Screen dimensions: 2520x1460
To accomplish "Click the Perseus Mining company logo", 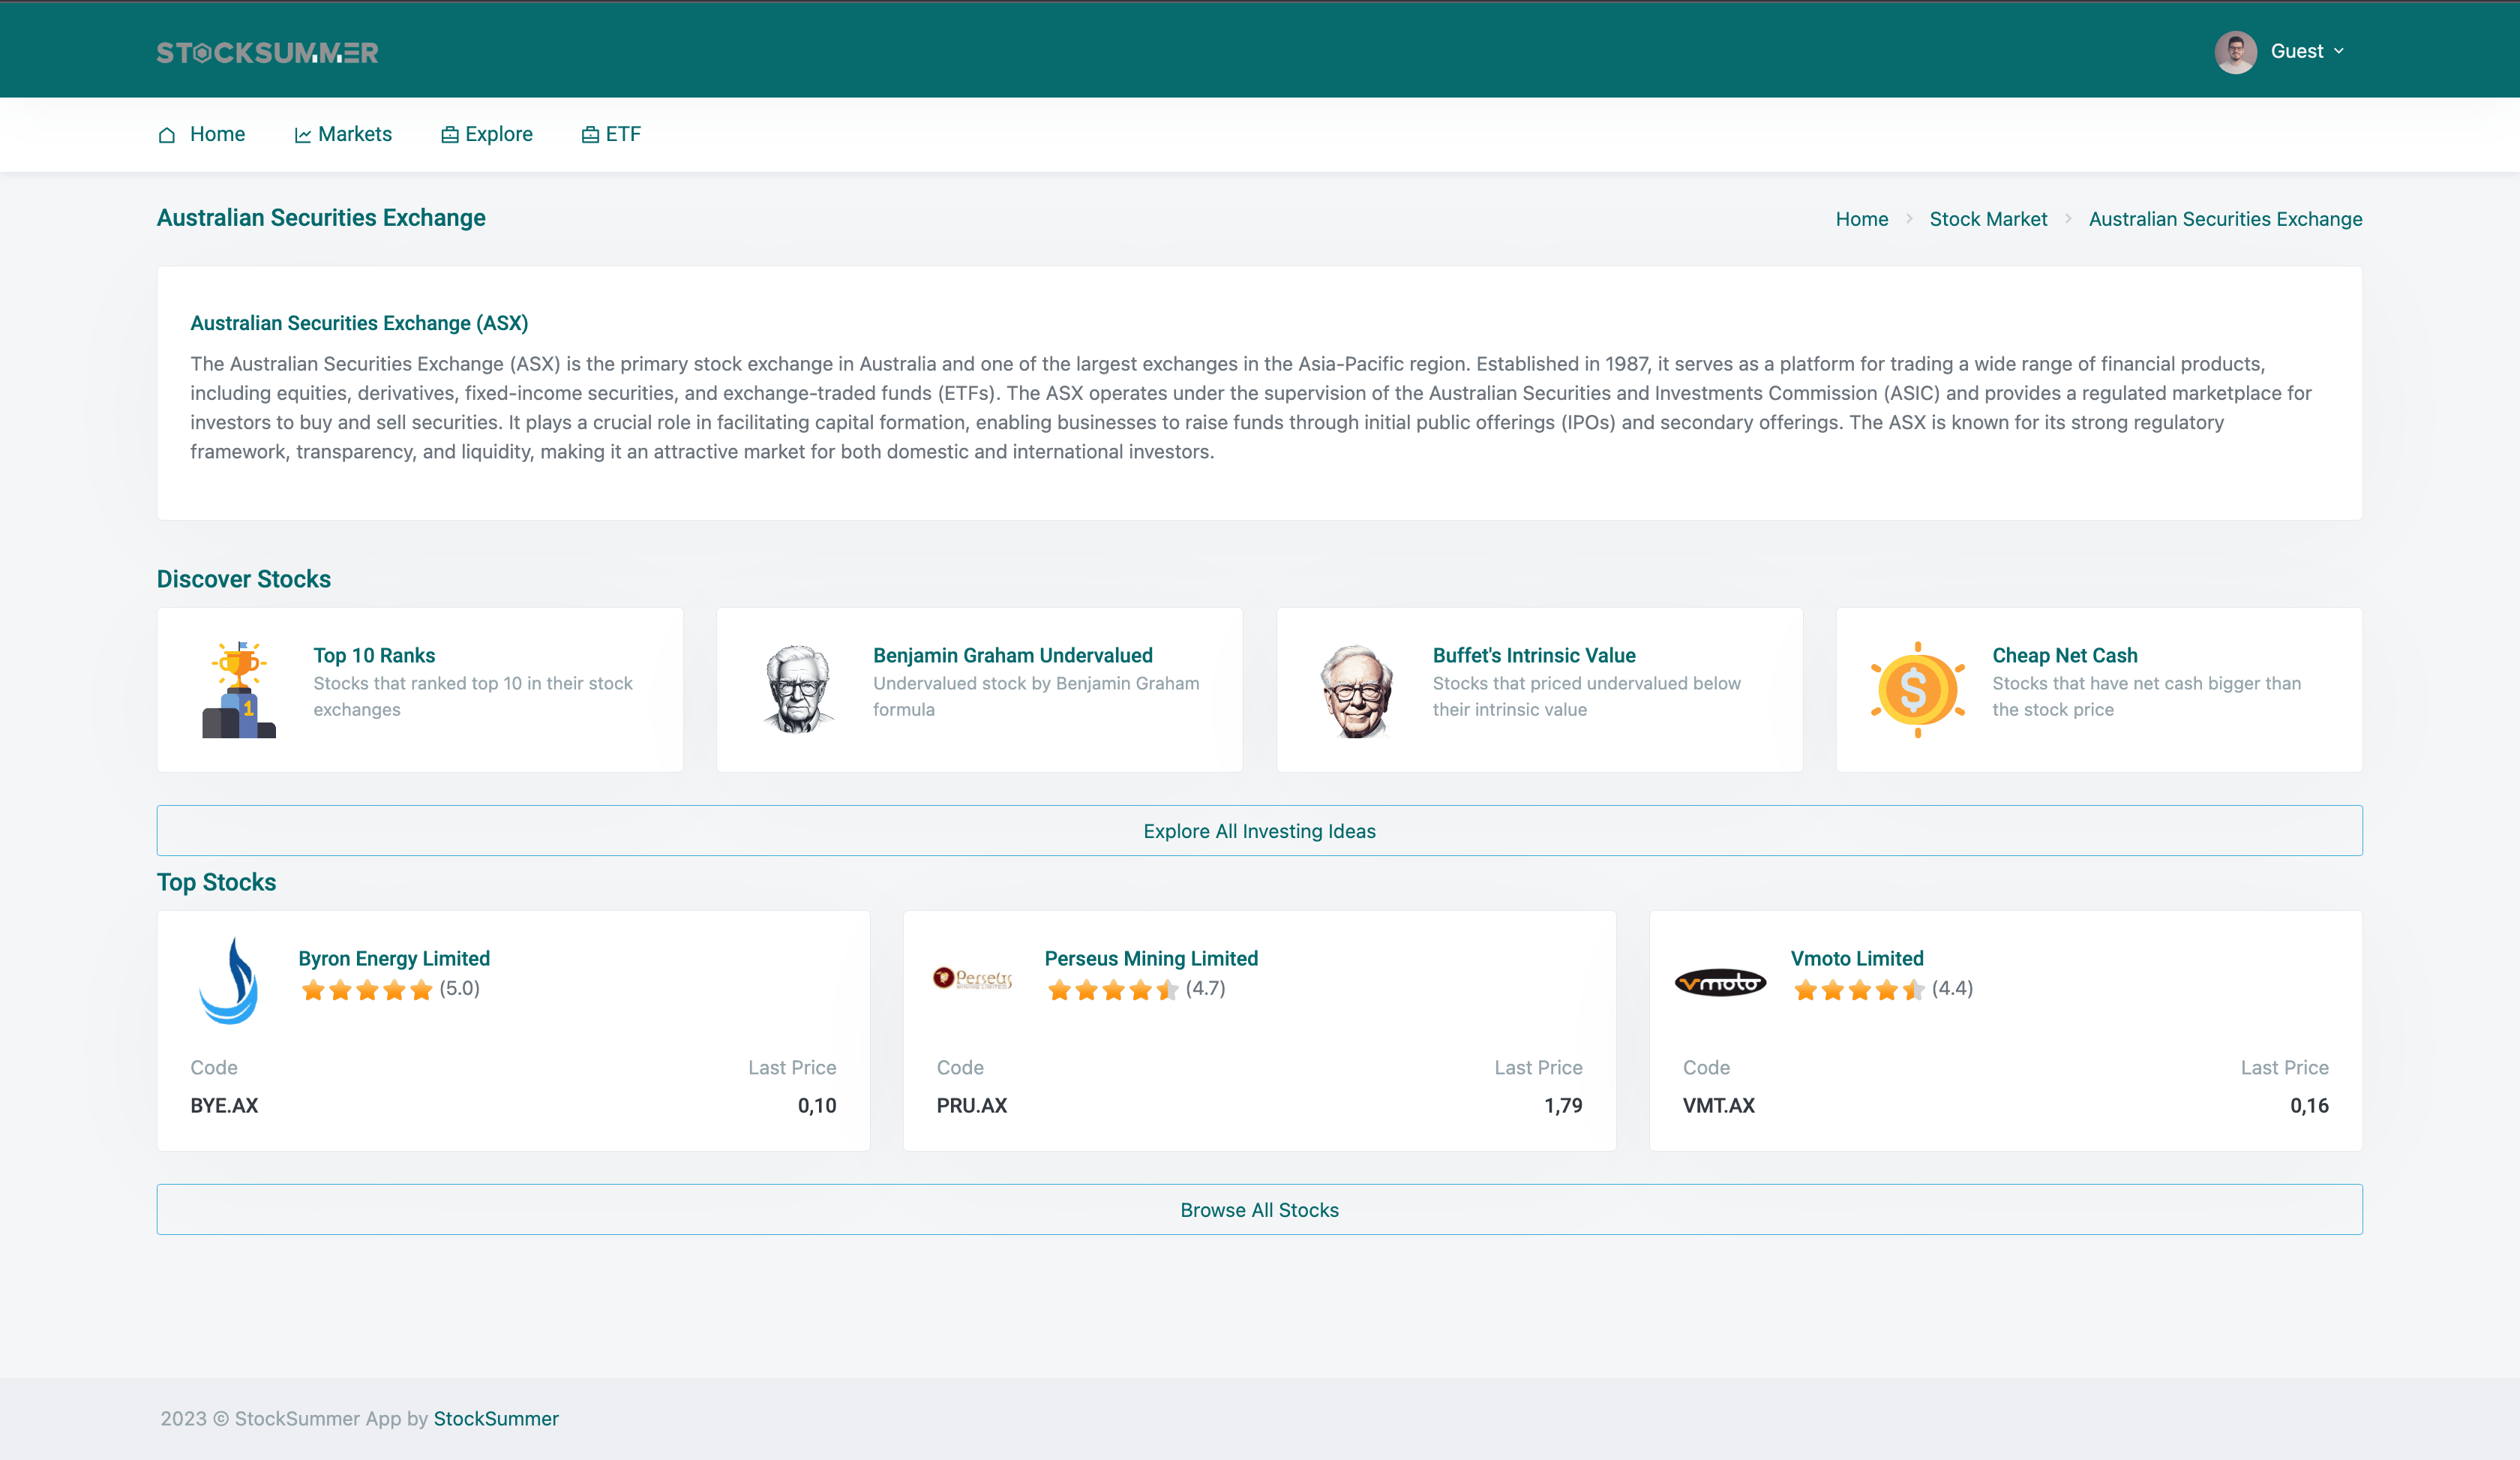I will pyautogui.click(x=974, y=979).
